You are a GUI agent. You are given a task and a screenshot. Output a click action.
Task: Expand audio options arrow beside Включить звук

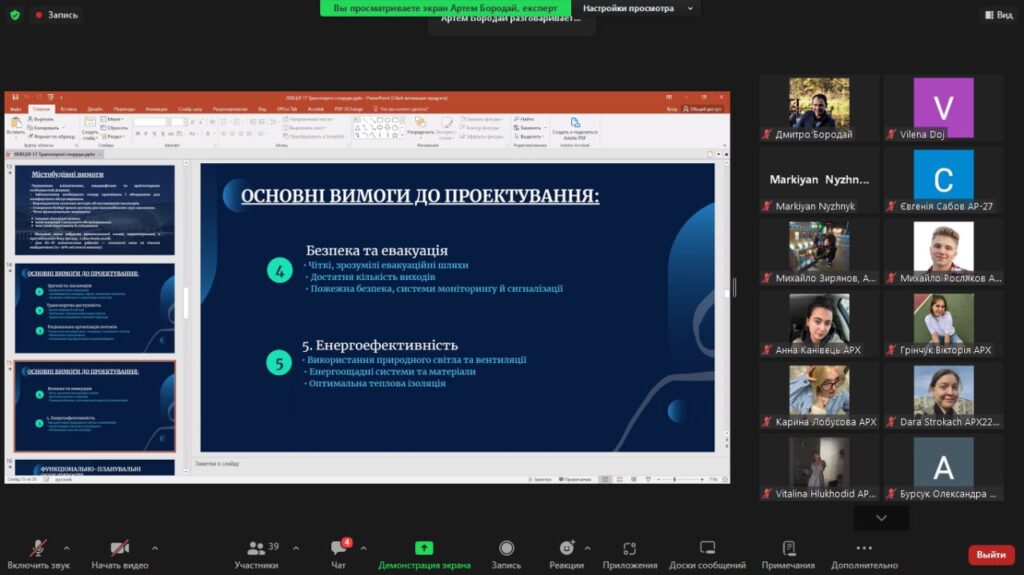tap(67, 548)
